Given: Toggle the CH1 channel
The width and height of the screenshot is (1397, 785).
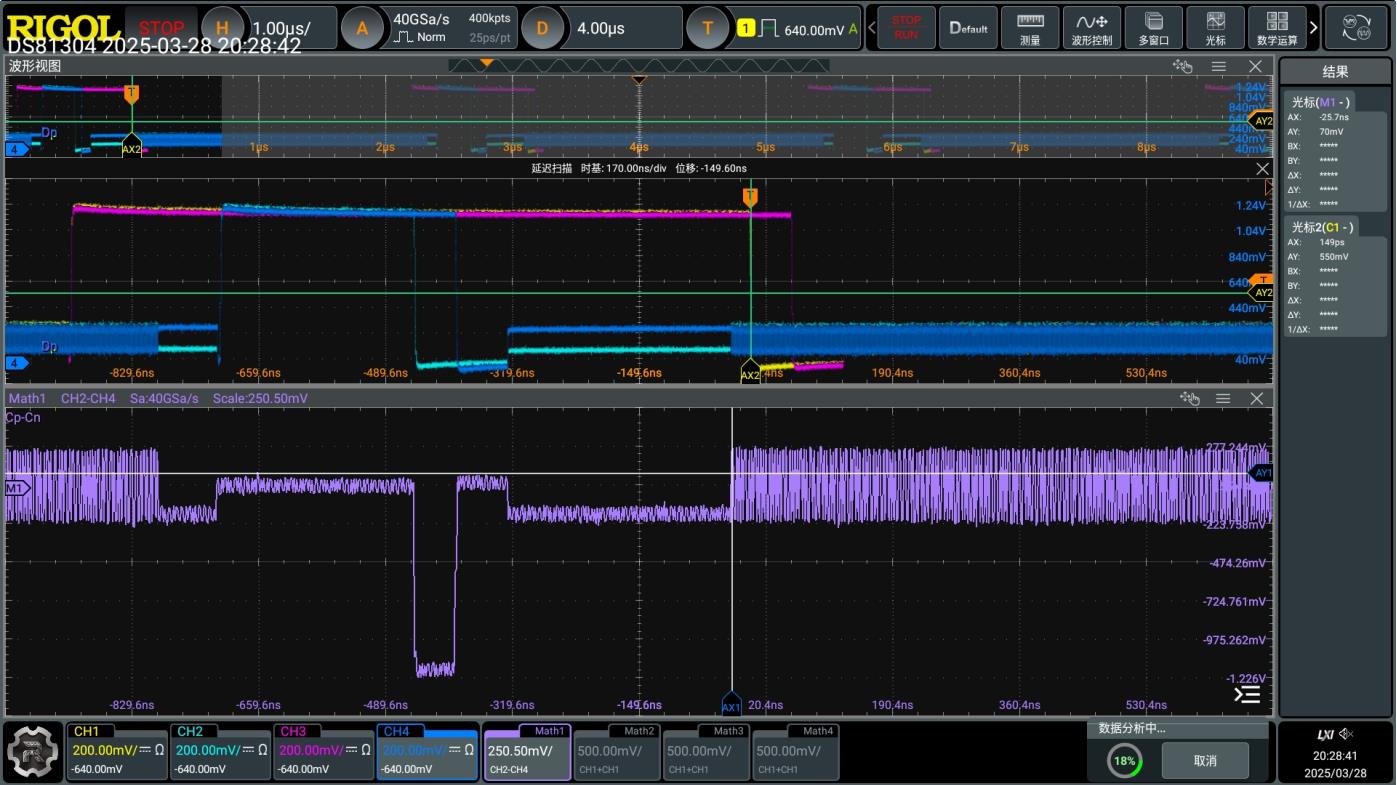Looking at the screenshot, I should coord(117,751).
